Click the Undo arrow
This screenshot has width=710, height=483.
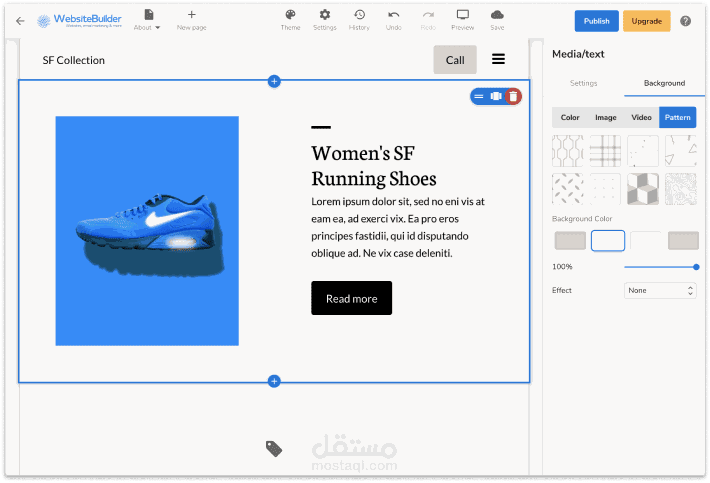[393, 20]
